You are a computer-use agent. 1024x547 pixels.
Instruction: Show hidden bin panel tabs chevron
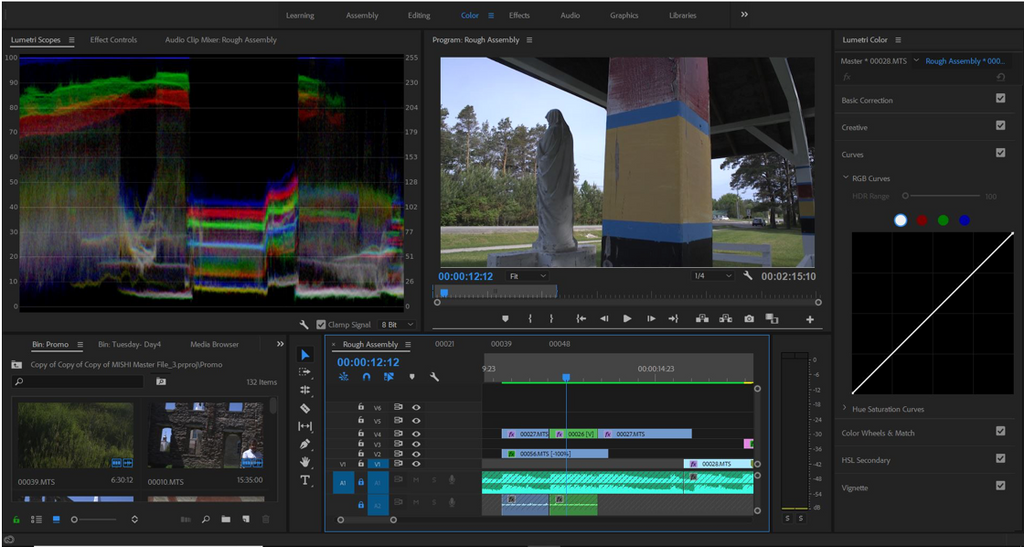coord(280,344)
